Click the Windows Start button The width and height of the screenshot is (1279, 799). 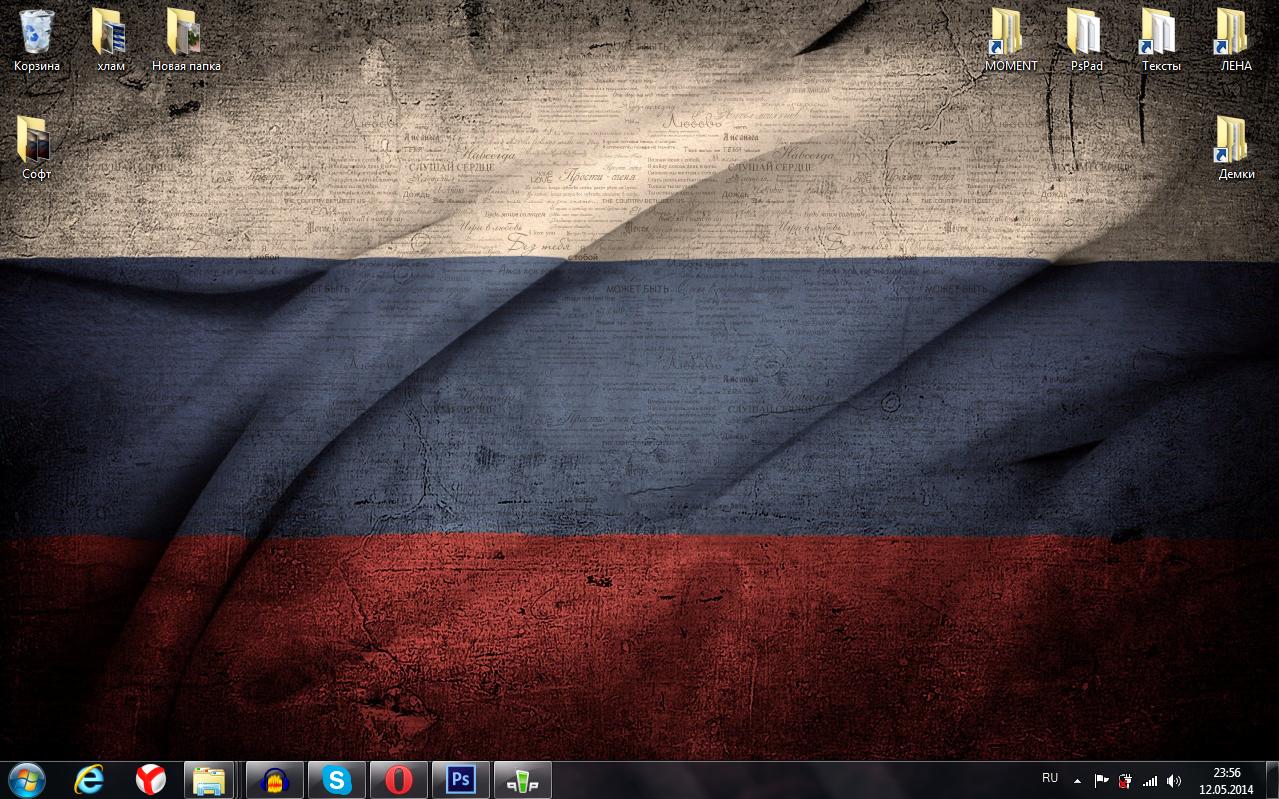[x=27, y=780]
